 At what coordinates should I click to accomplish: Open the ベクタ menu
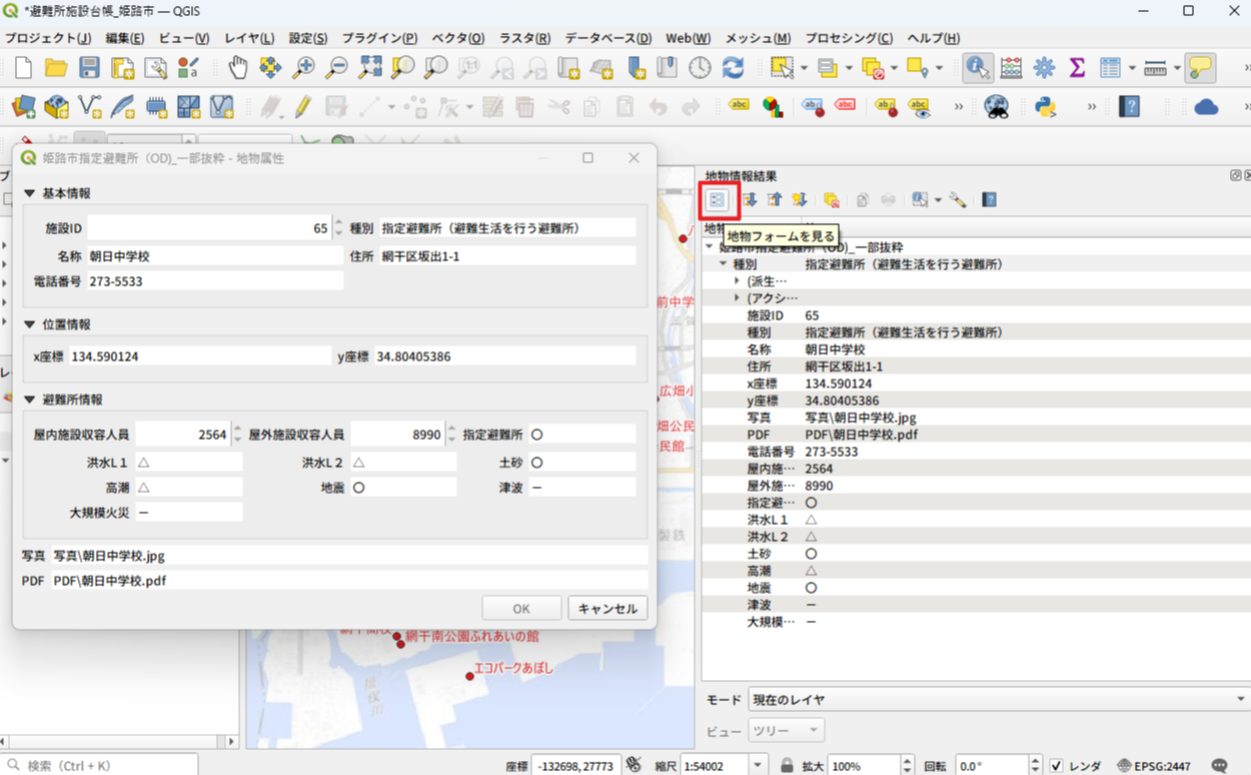(x=457, y=38)
